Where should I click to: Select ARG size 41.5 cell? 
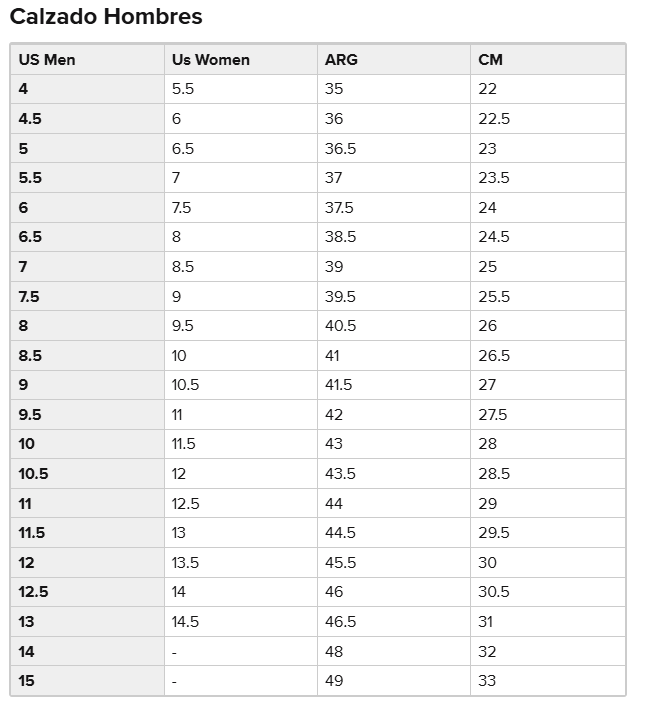click(x=338, y=385)
